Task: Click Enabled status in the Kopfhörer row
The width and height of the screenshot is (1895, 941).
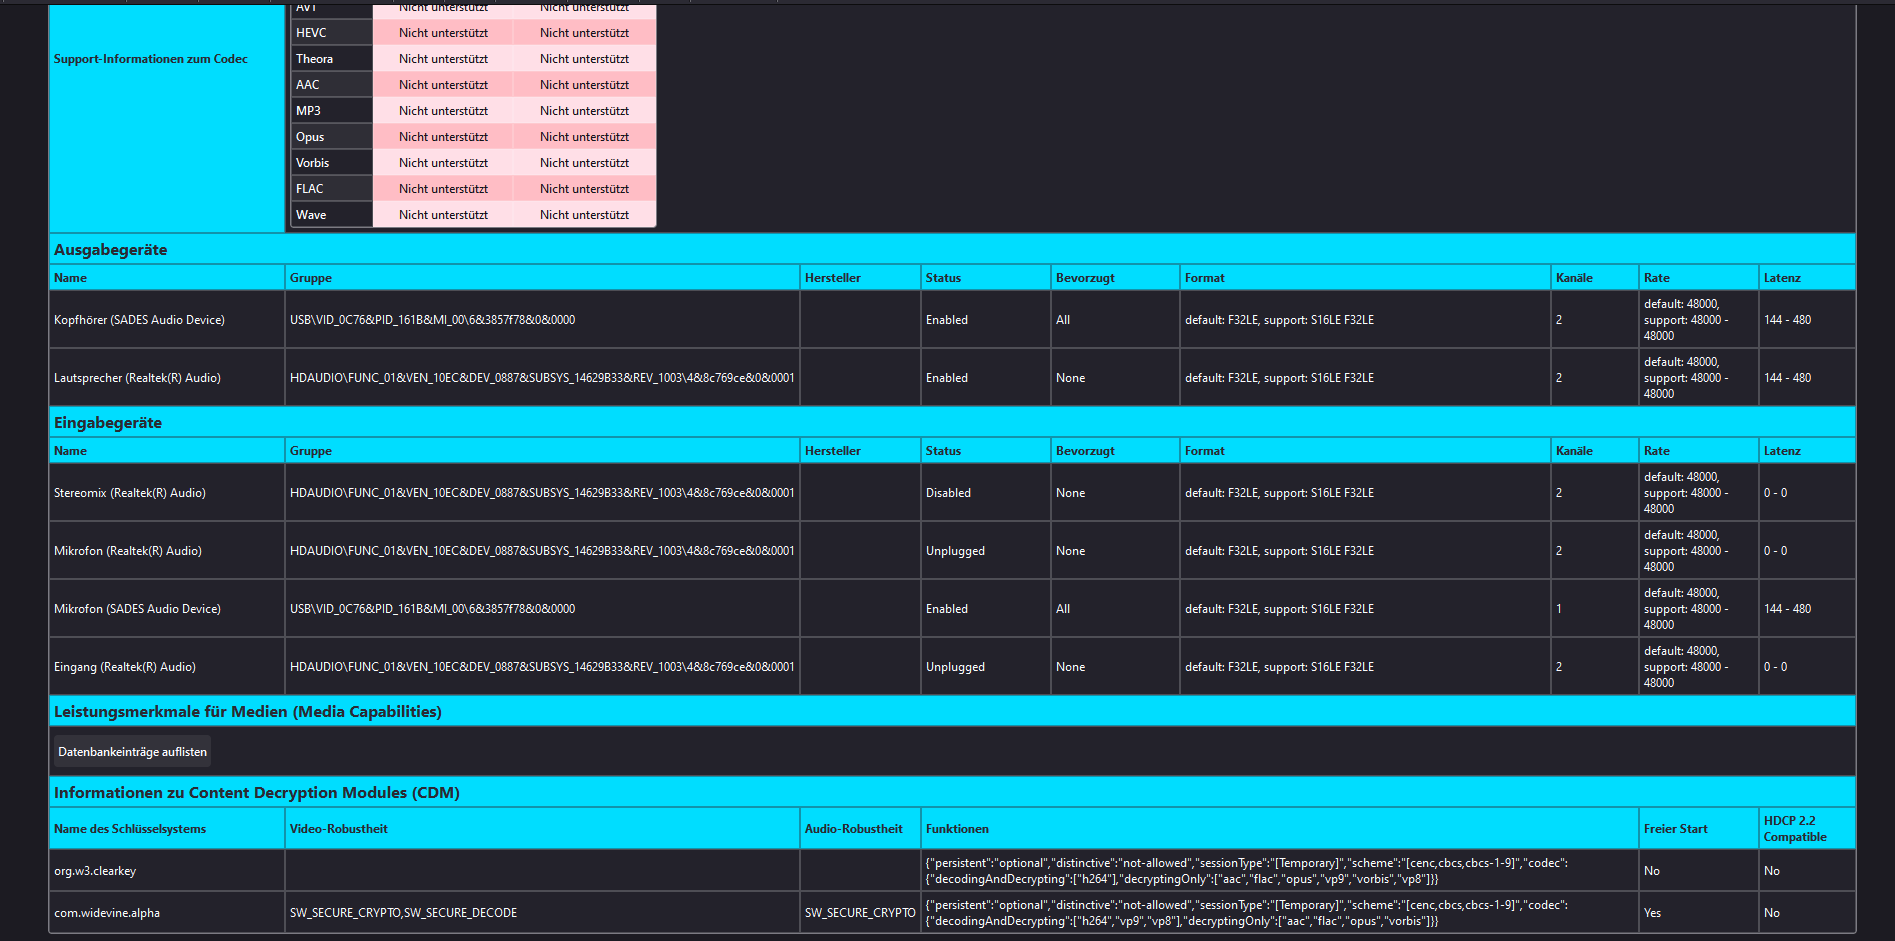Action: 947,320
